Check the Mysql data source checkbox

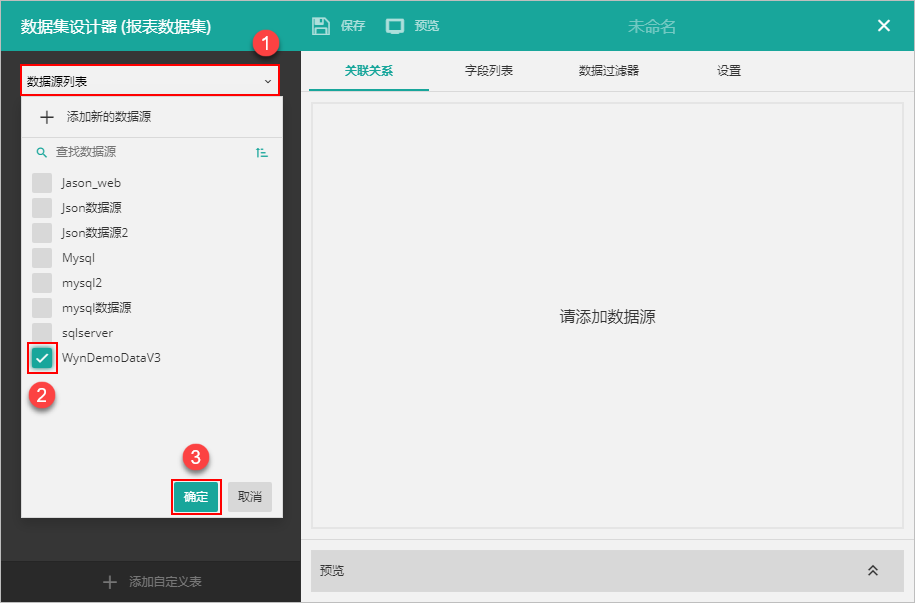point(42,258)
